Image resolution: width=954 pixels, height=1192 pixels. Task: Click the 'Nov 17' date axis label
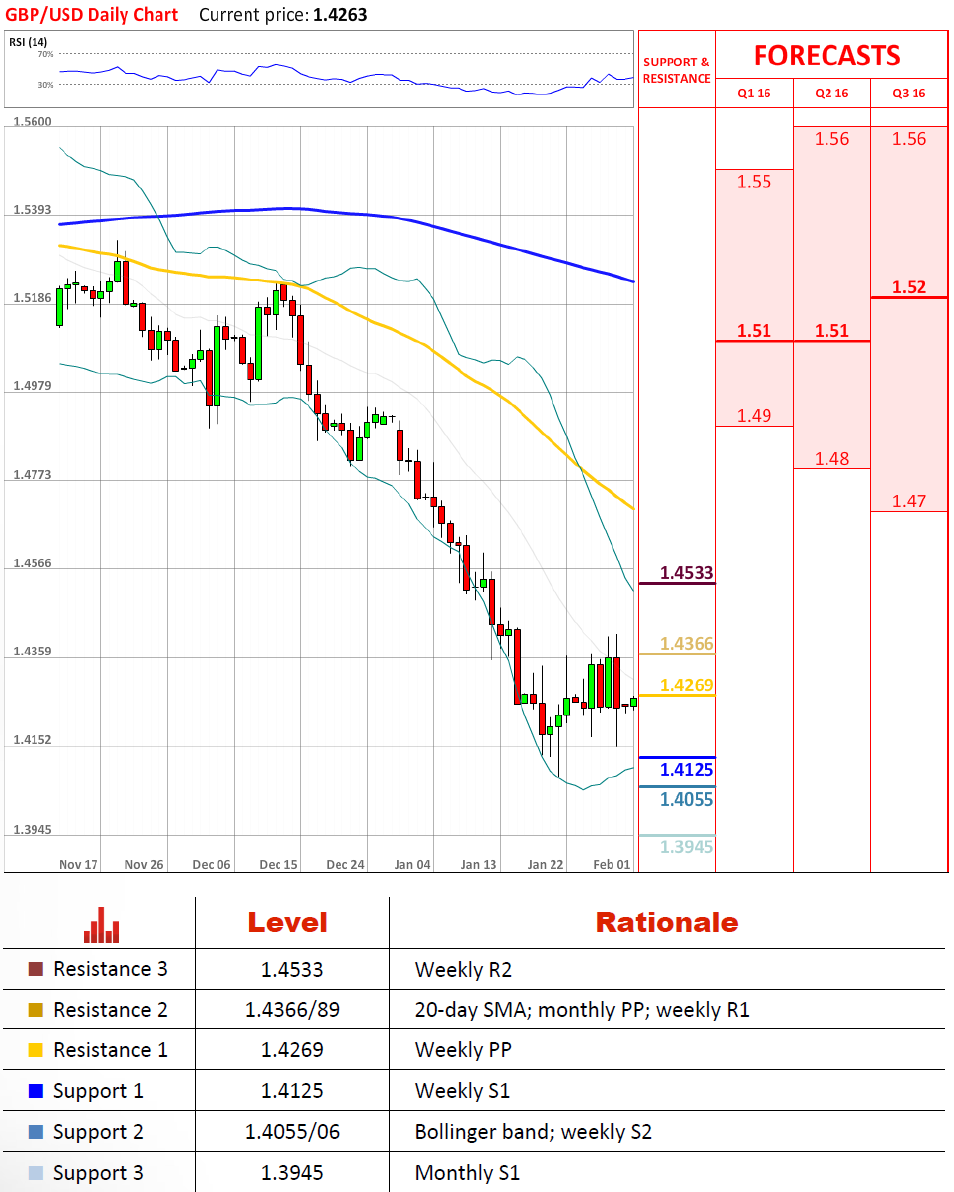(x=78, y=864)
